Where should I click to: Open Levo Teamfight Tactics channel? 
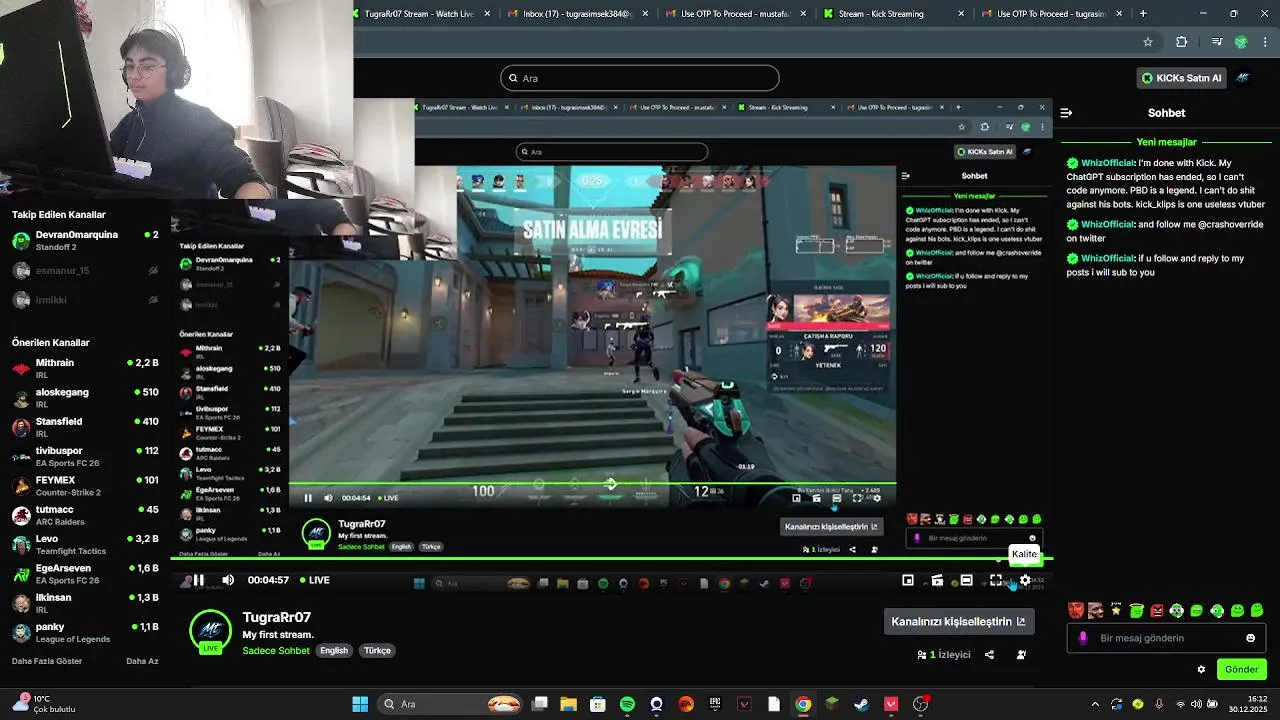pos(85,544)
